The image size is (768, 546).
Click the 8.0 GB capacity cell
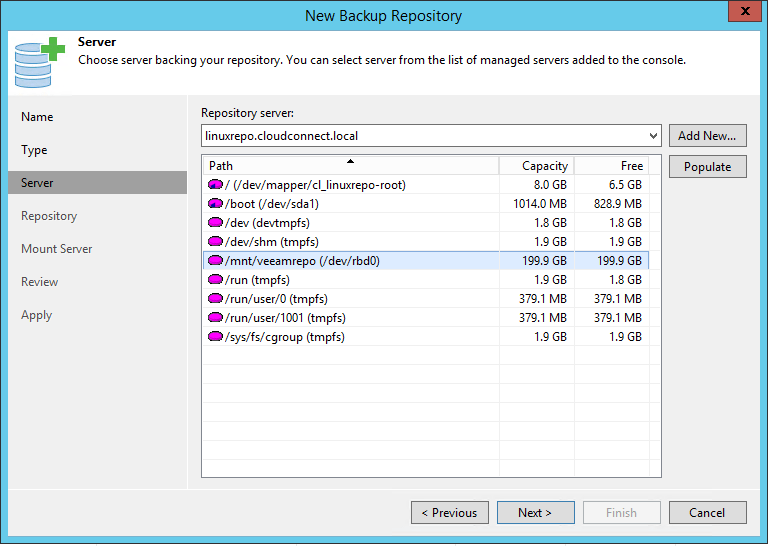(x=550, y=185)
